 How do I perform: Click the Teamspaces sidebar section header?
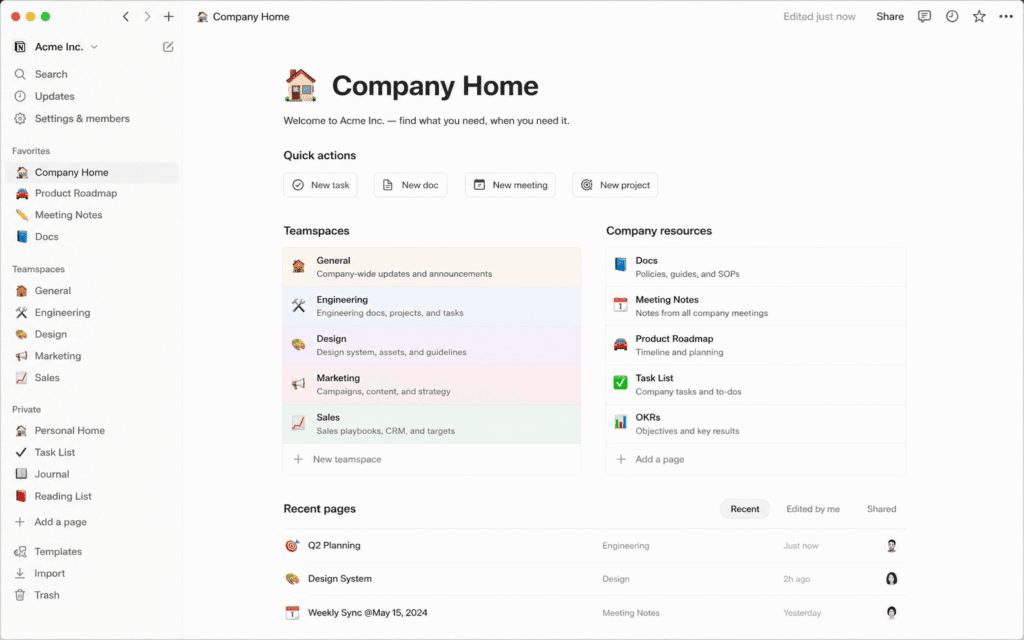[x=38, y=269]
